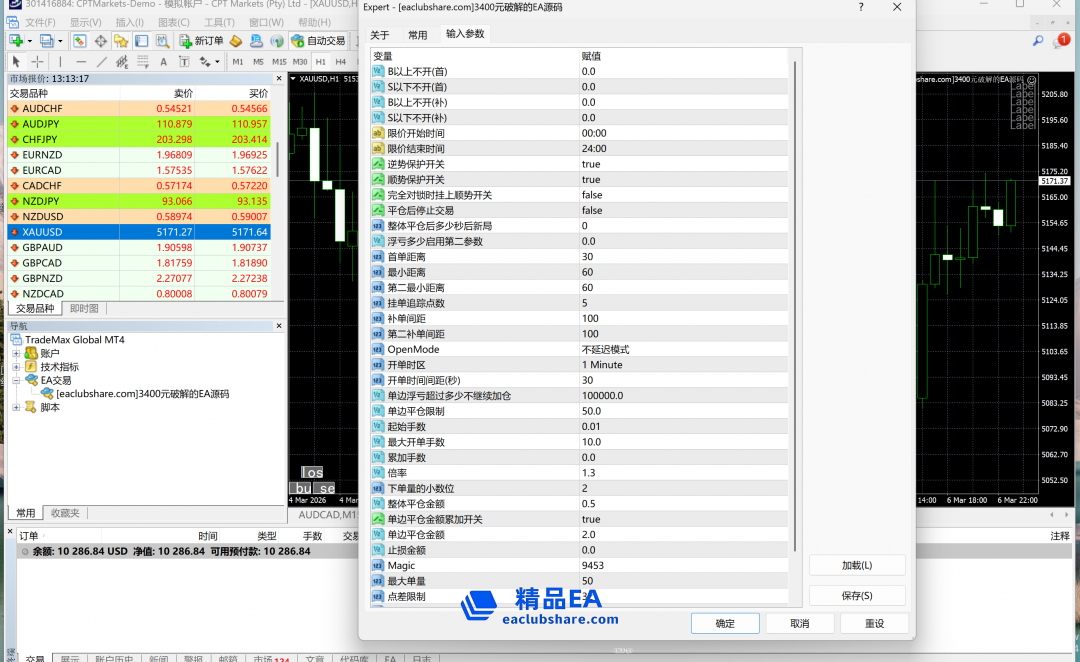Click the 逆势保护开关 true value

coord(591,164)
